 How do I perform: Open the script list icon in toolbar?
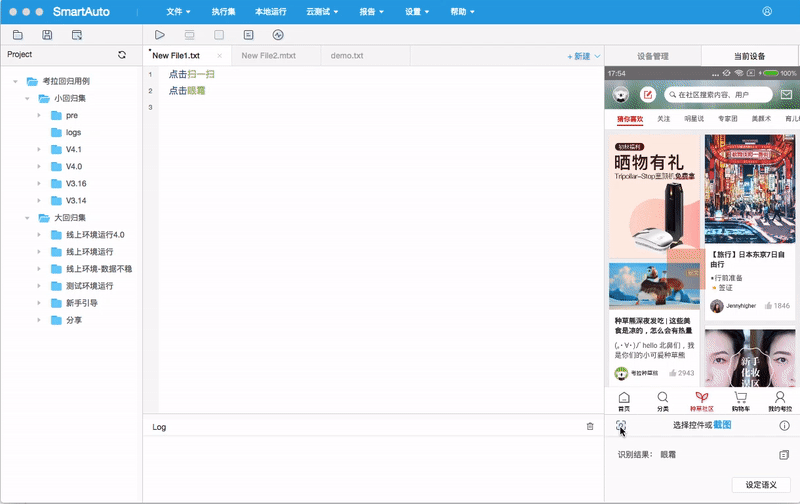pos(248,35)
